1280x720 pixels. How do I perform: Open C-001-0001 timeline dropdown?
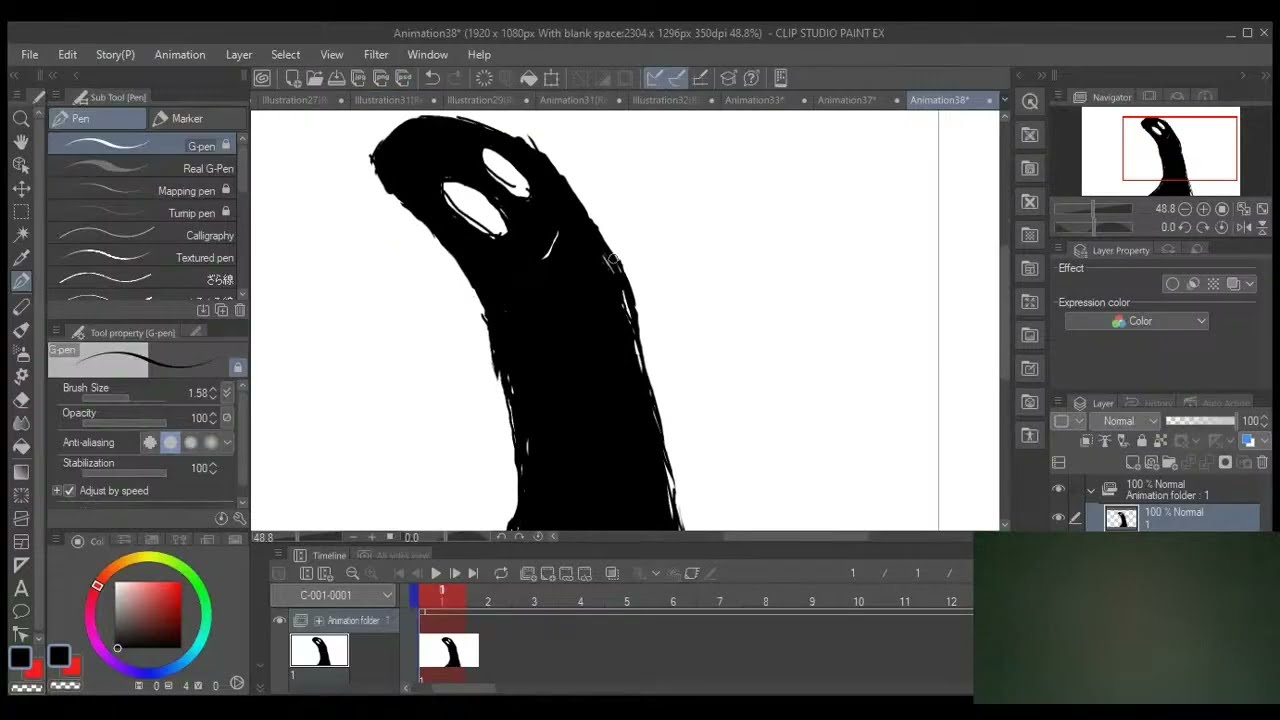333,595
